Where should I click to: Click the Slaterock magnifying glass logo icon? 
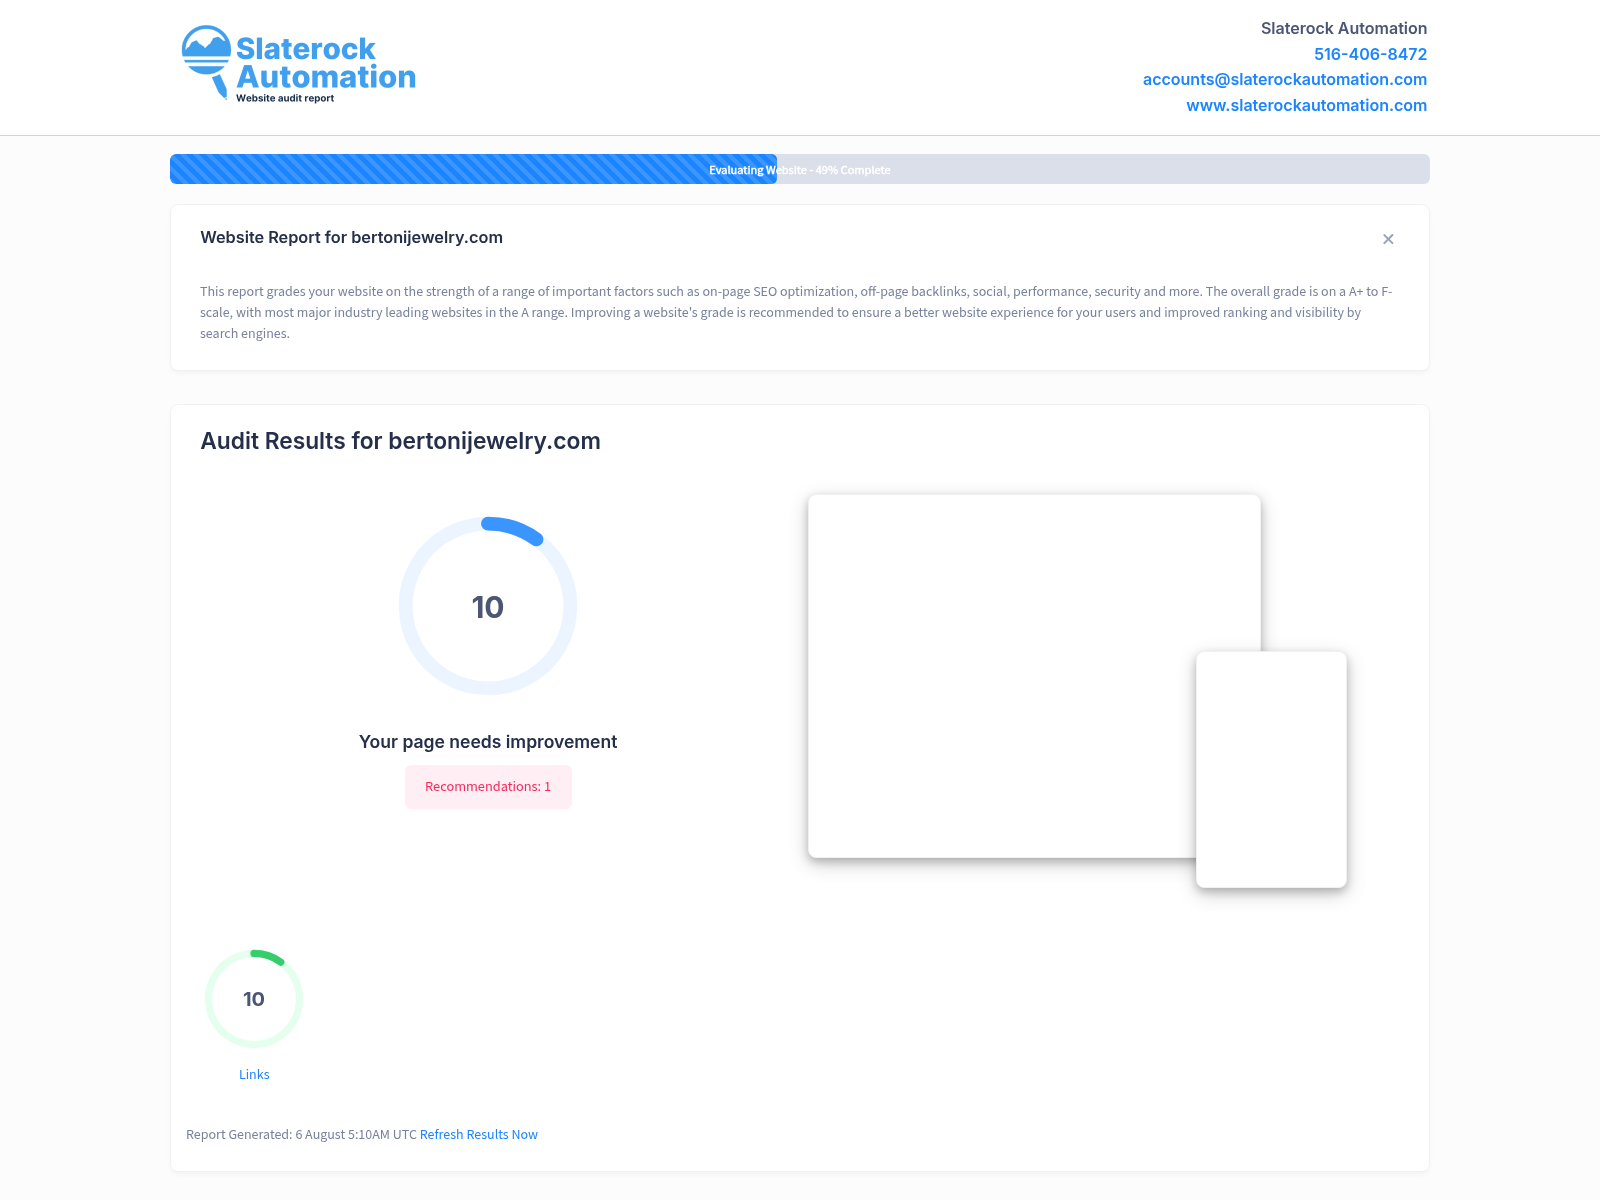click(x=207, y=60)
